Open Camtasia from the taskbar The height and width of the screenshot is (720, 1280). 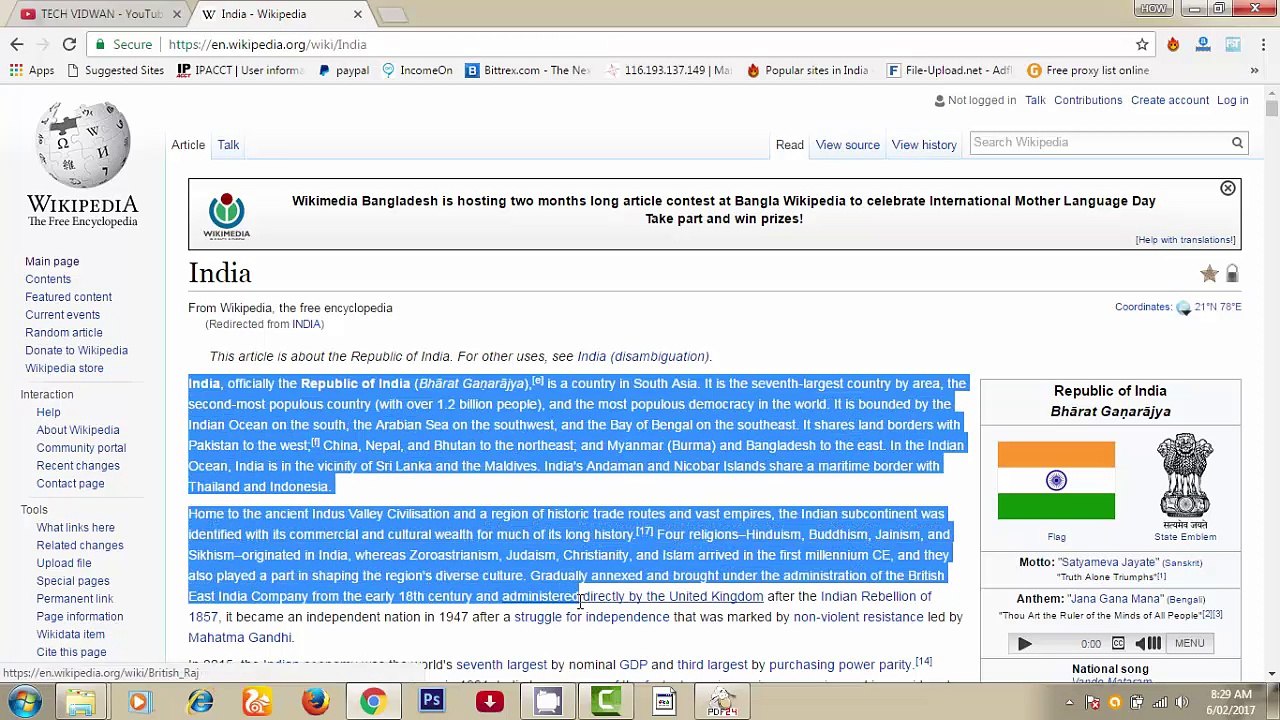pyautogui.click(x=606, y=702)
